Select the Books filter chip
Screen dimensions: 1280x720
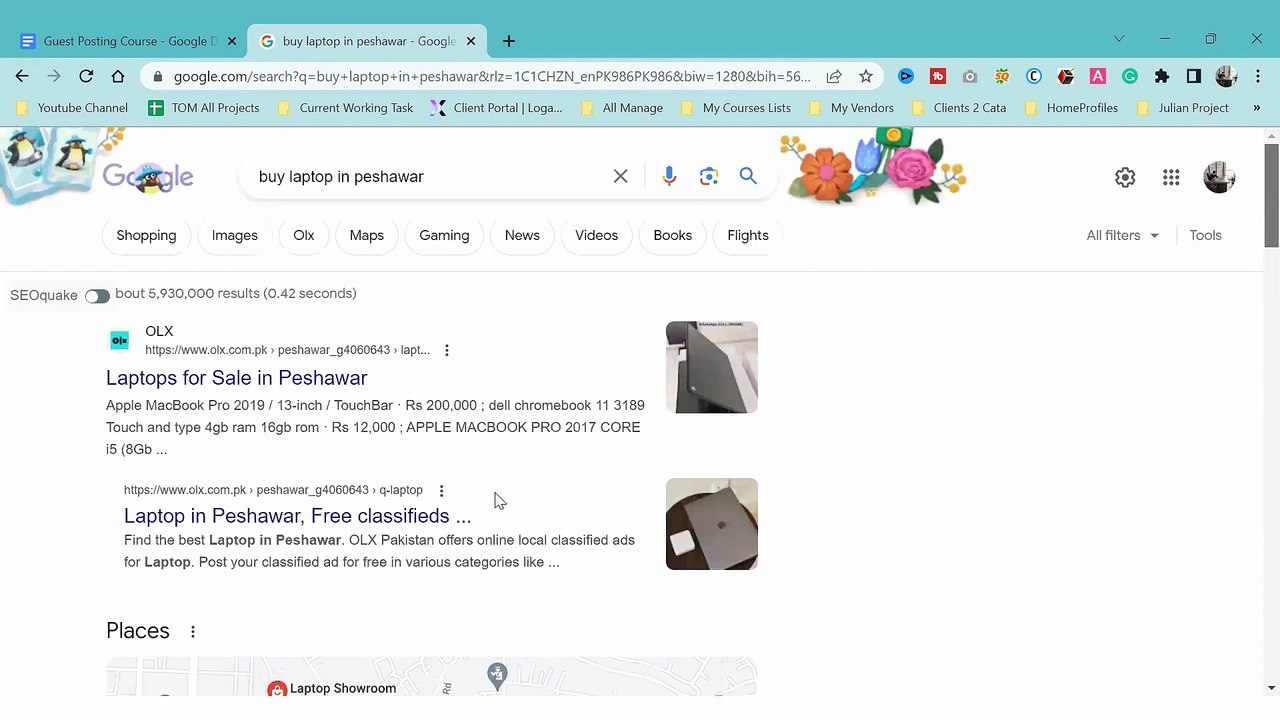(x=673, y=235)
